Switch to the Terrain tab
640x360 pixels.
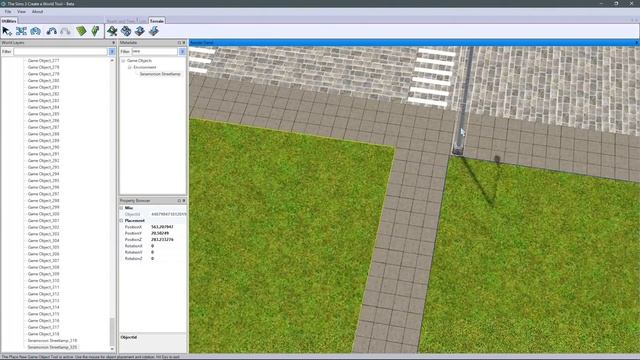pyautogui.click(x=157, y=21)
